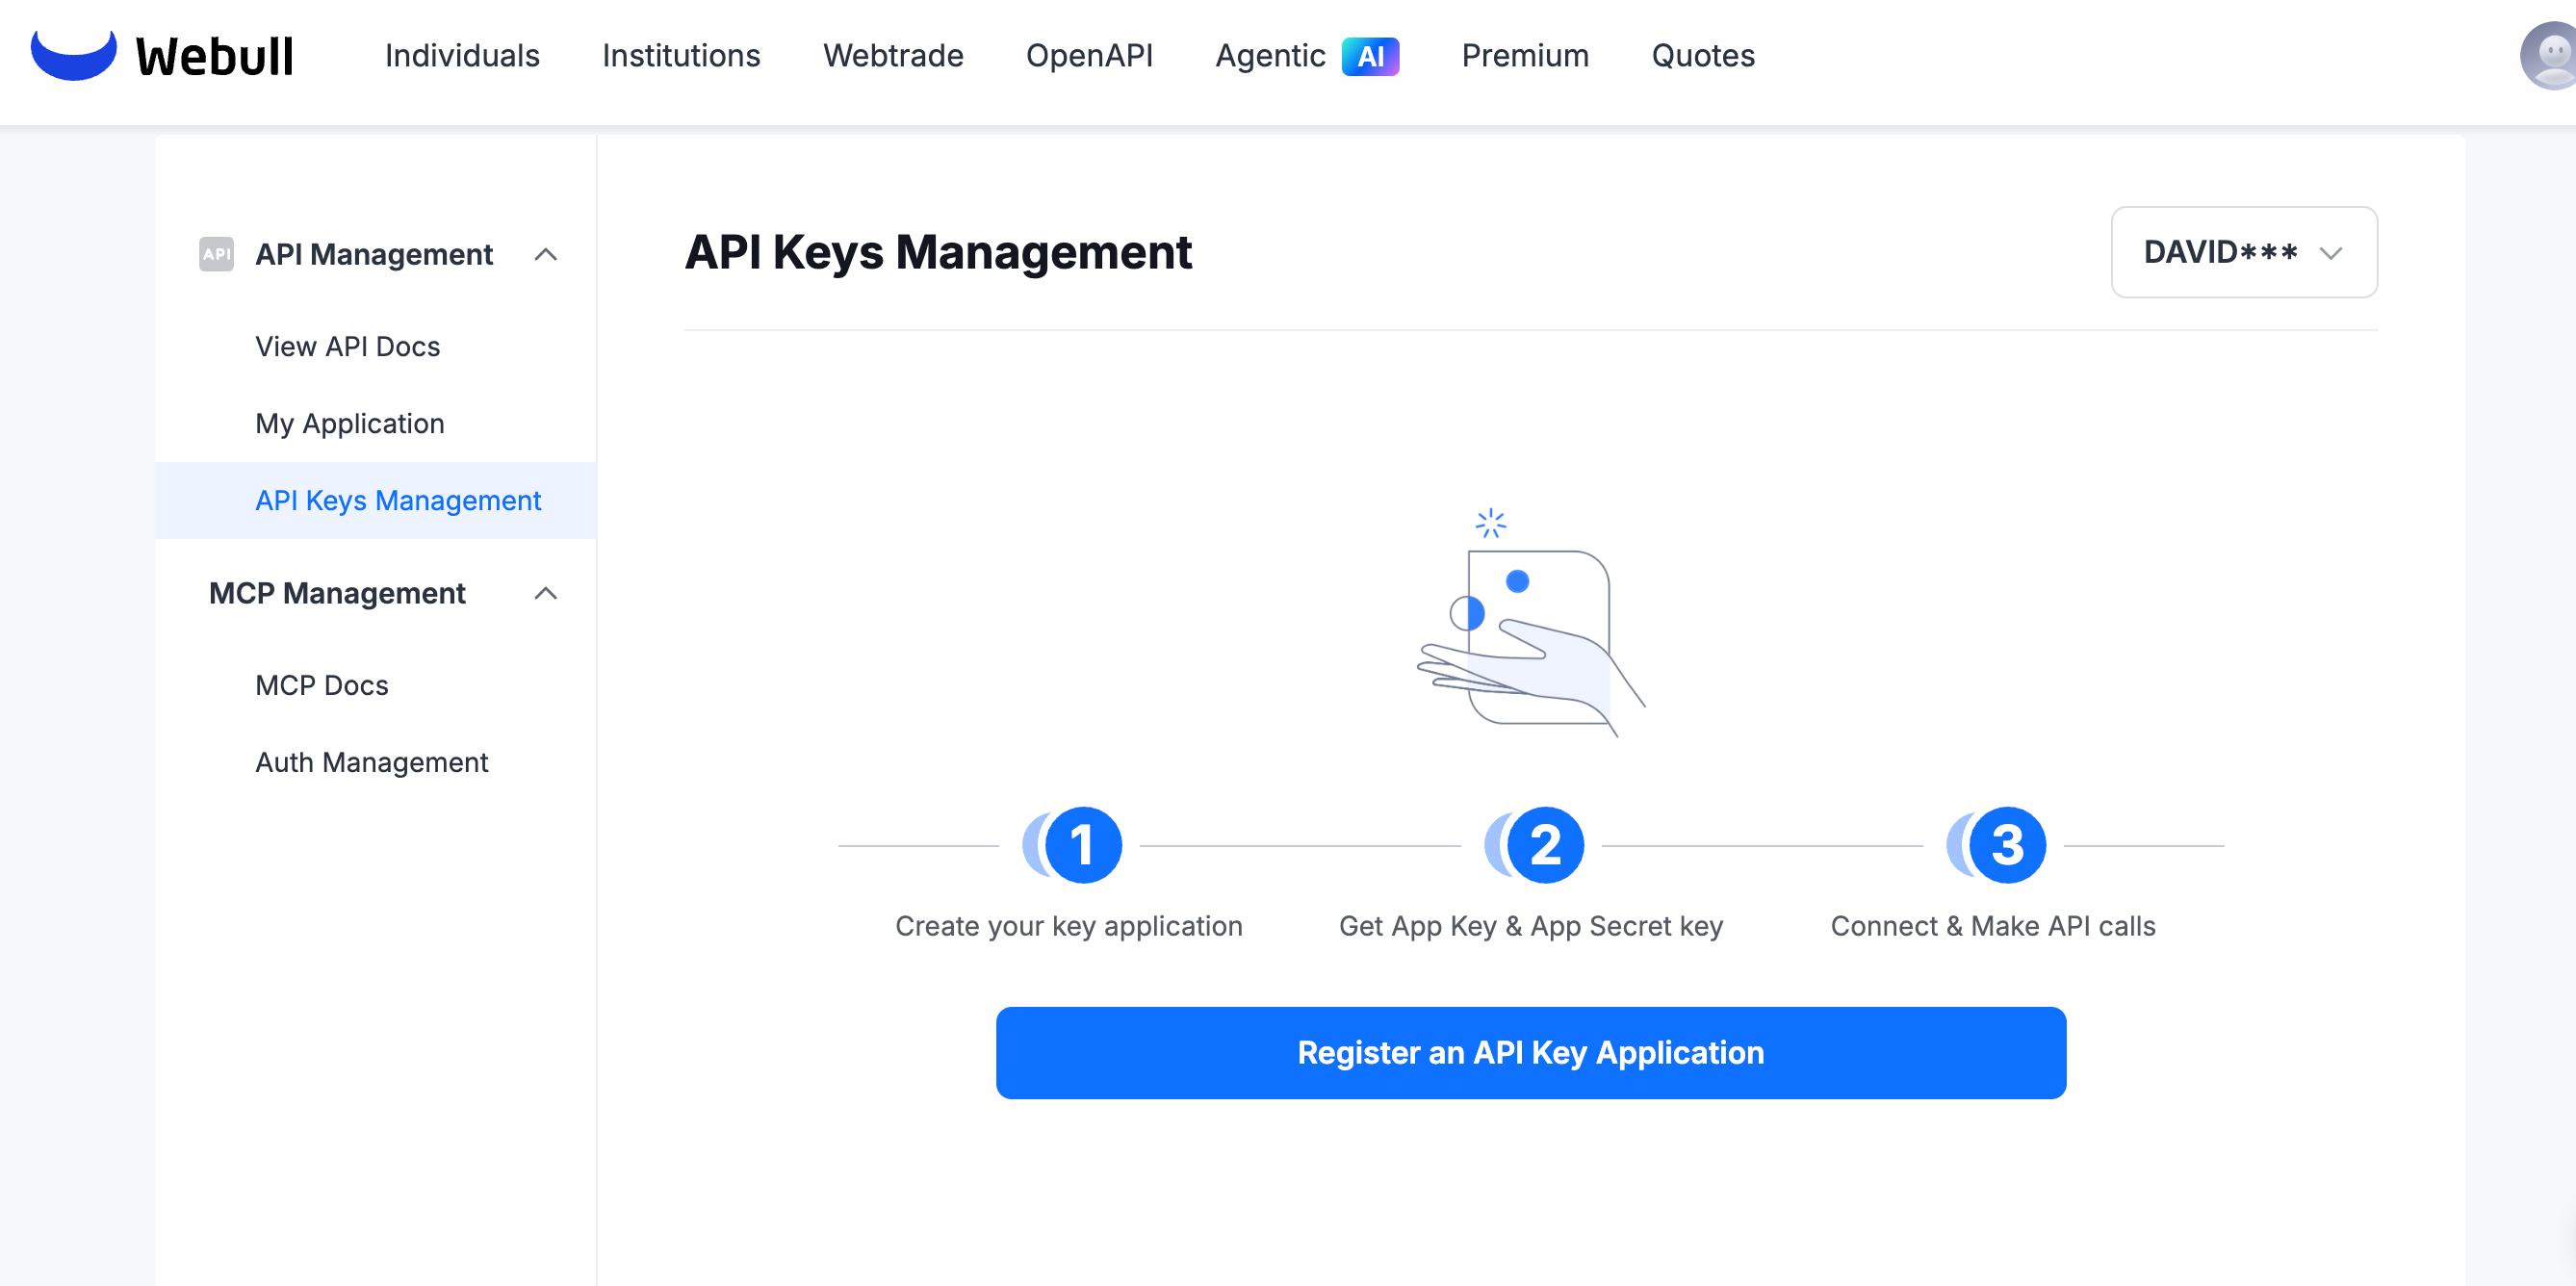Click 'Get App Key & App Secret key' text

pos(1531,926)
